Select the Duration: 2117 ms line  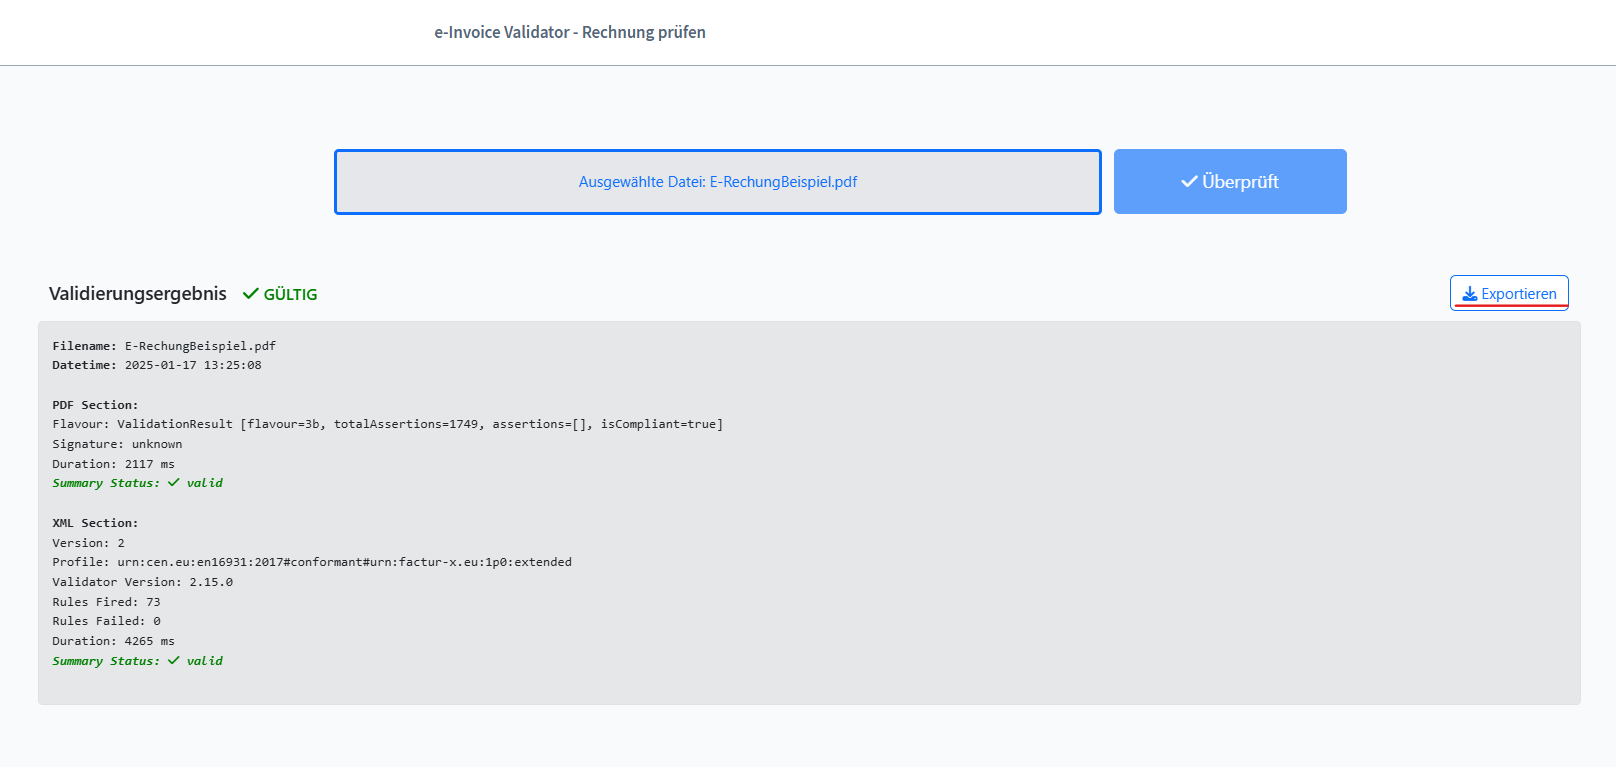(114, 464)
